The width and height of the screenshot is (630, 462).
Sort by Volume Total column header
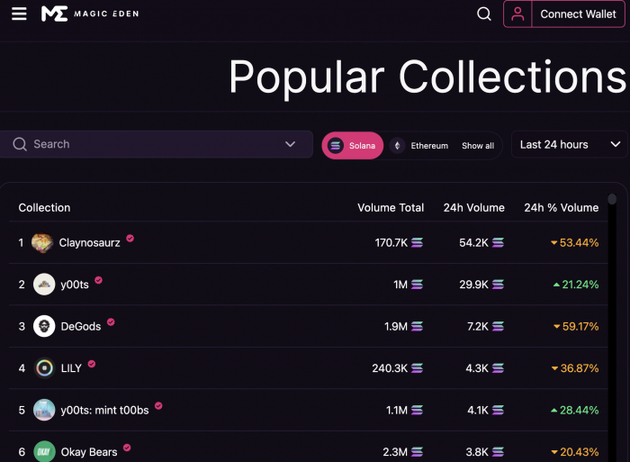pyautogui.click(x=390, y=208)
